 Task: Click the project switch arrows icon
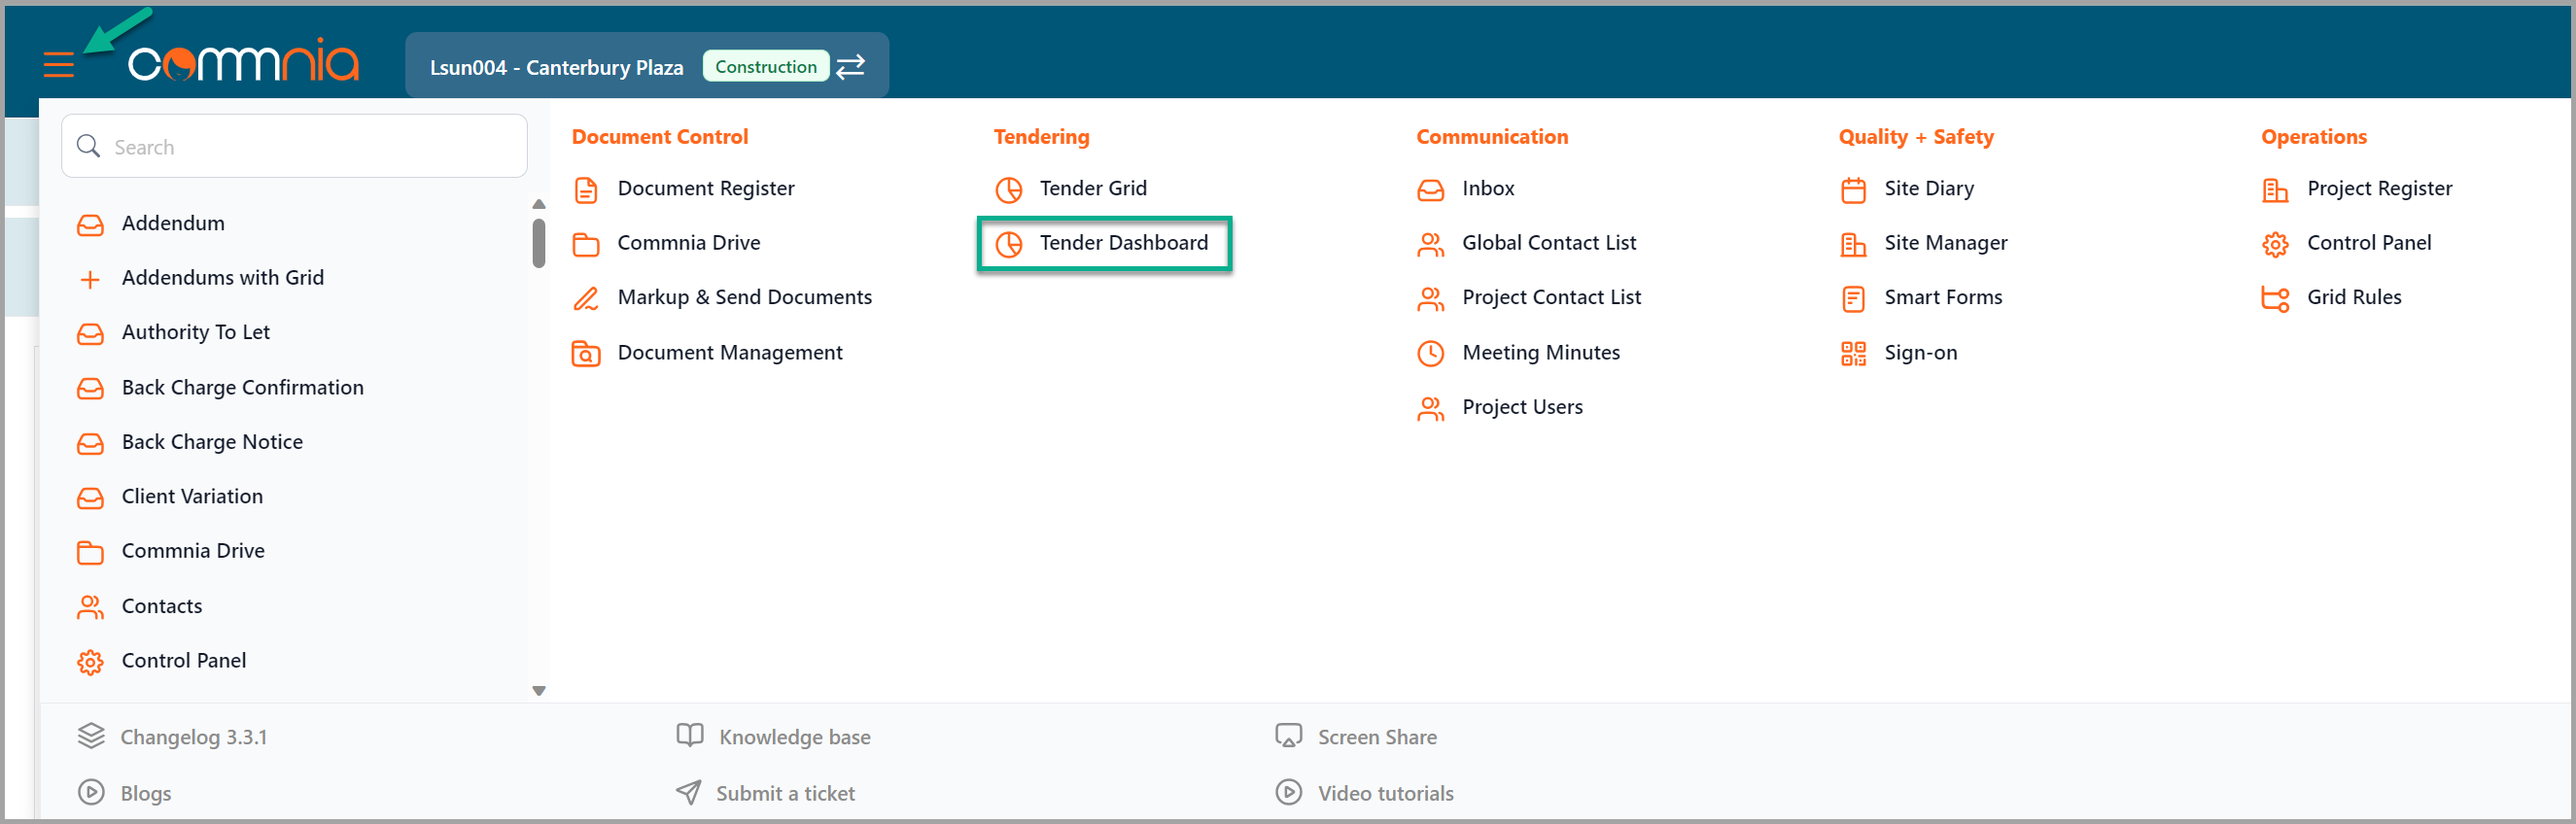(850, 66)
